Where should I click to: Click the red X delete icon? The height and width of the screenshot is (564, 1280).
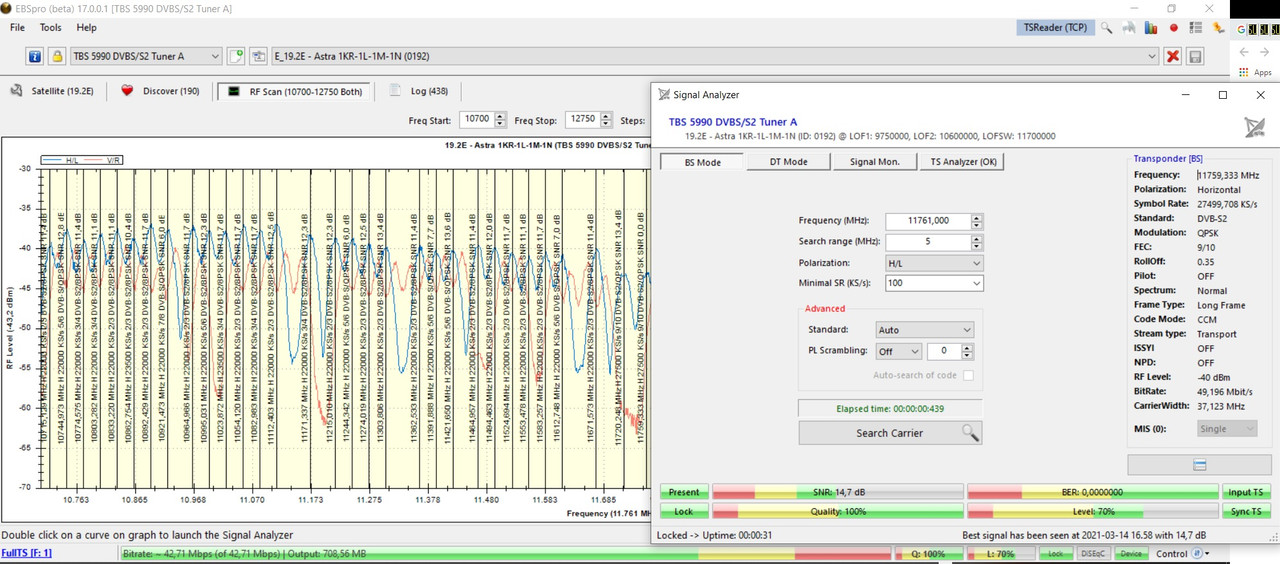coord(1172,56)
